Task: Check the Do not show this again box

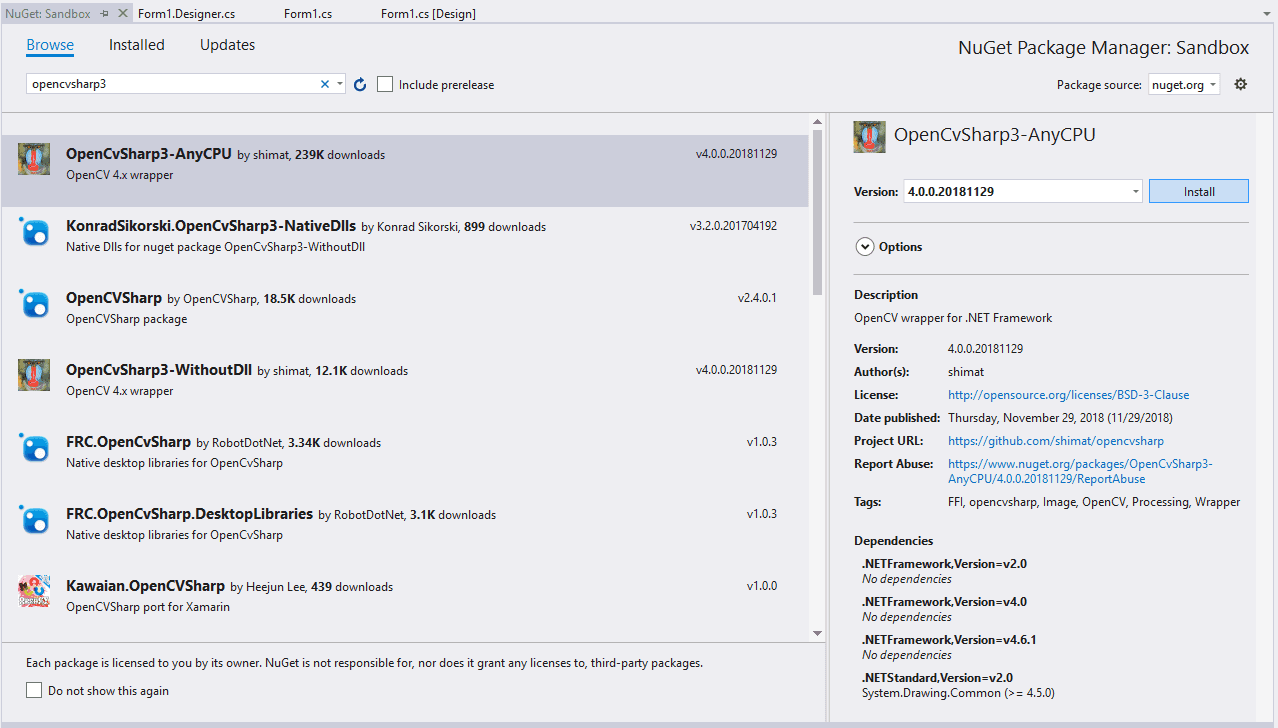Action: coord(33,689)
